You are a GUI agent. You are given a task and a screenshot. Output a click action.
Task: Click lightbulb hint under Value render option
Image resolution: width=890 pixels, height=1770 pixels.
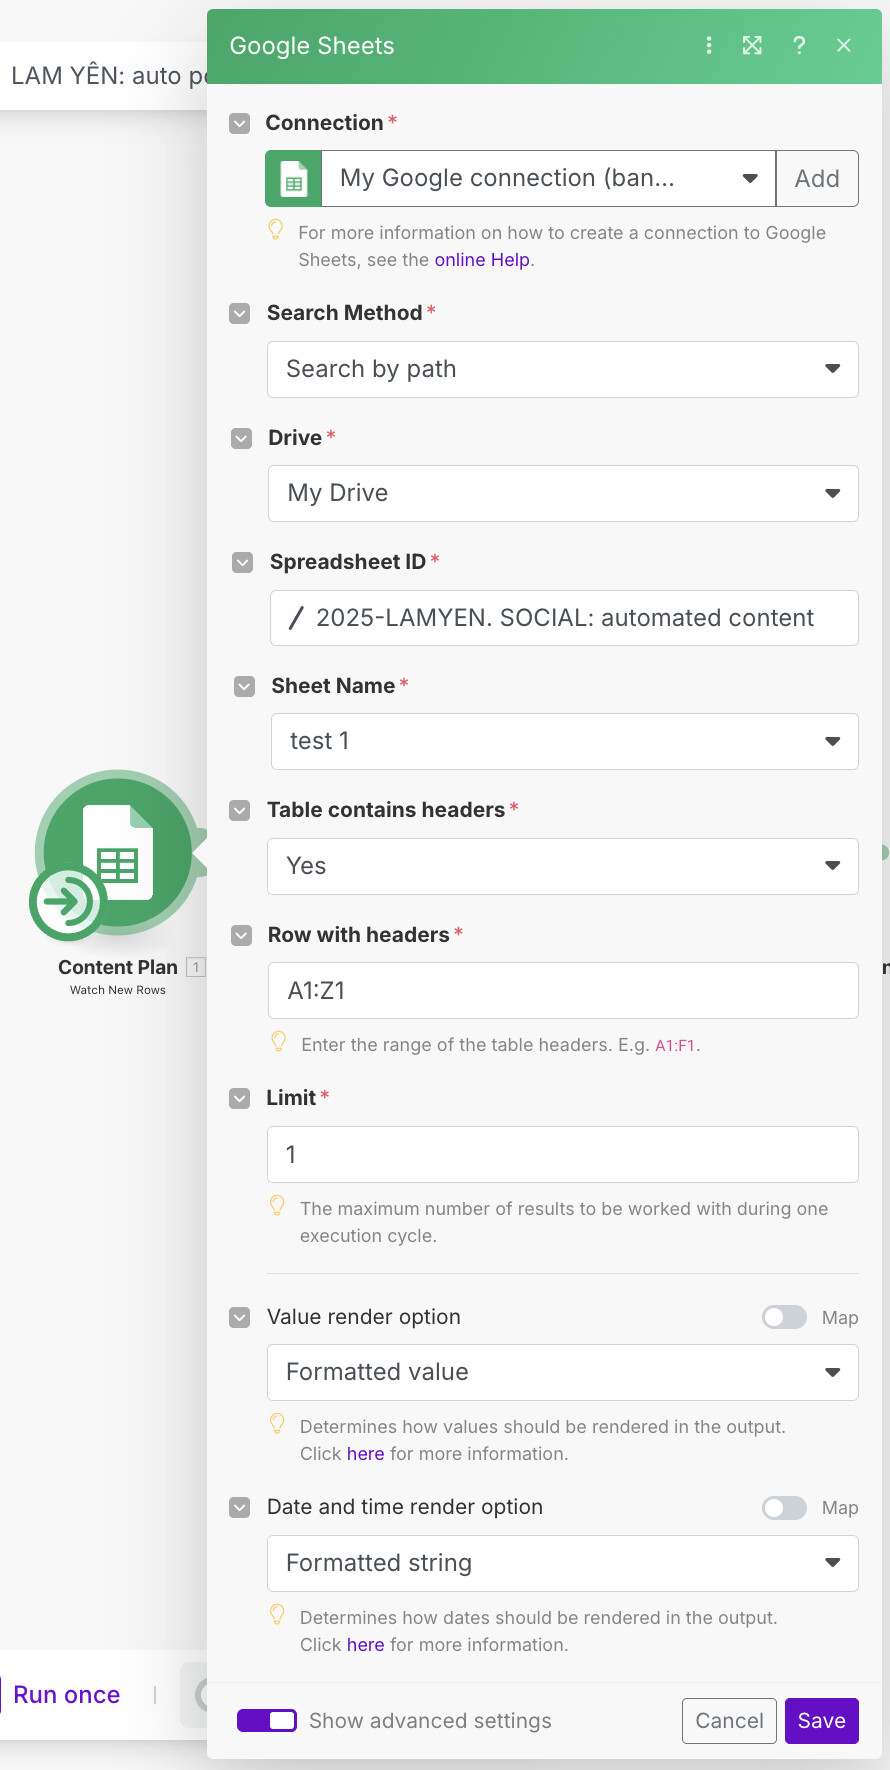tap(278, 1424)
